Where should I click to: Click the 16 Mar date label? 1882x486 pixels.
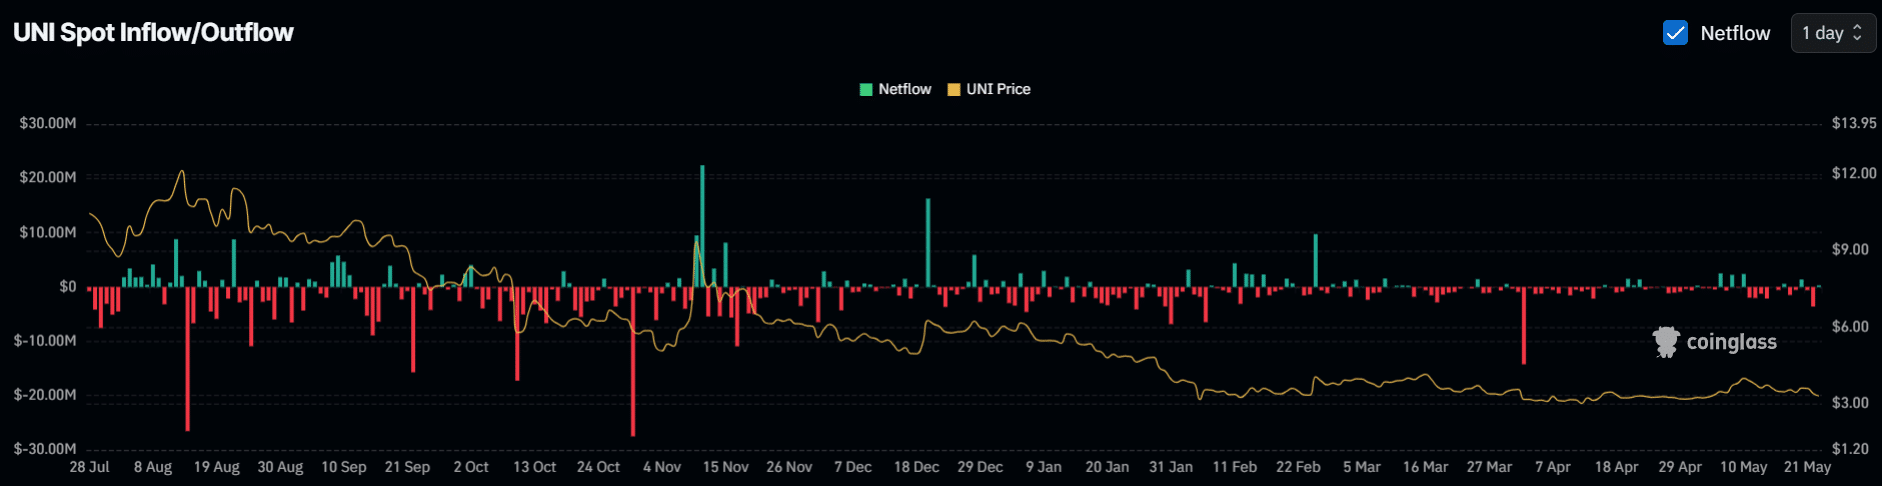pyautogui.click(x=1425, y=467)
